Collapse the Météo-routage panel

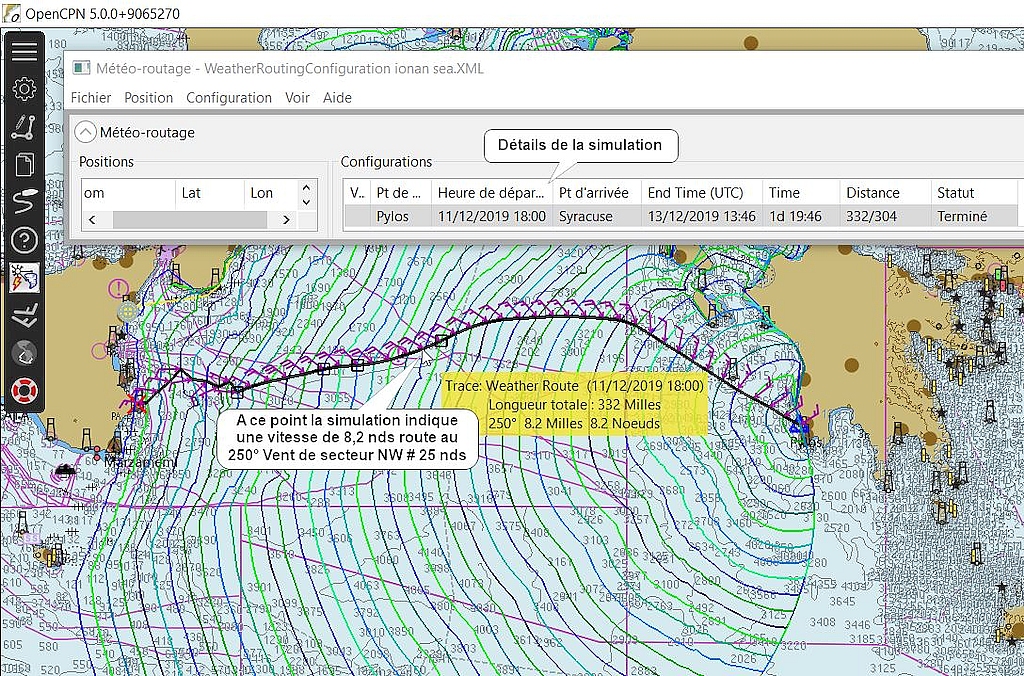click(86, 132)
